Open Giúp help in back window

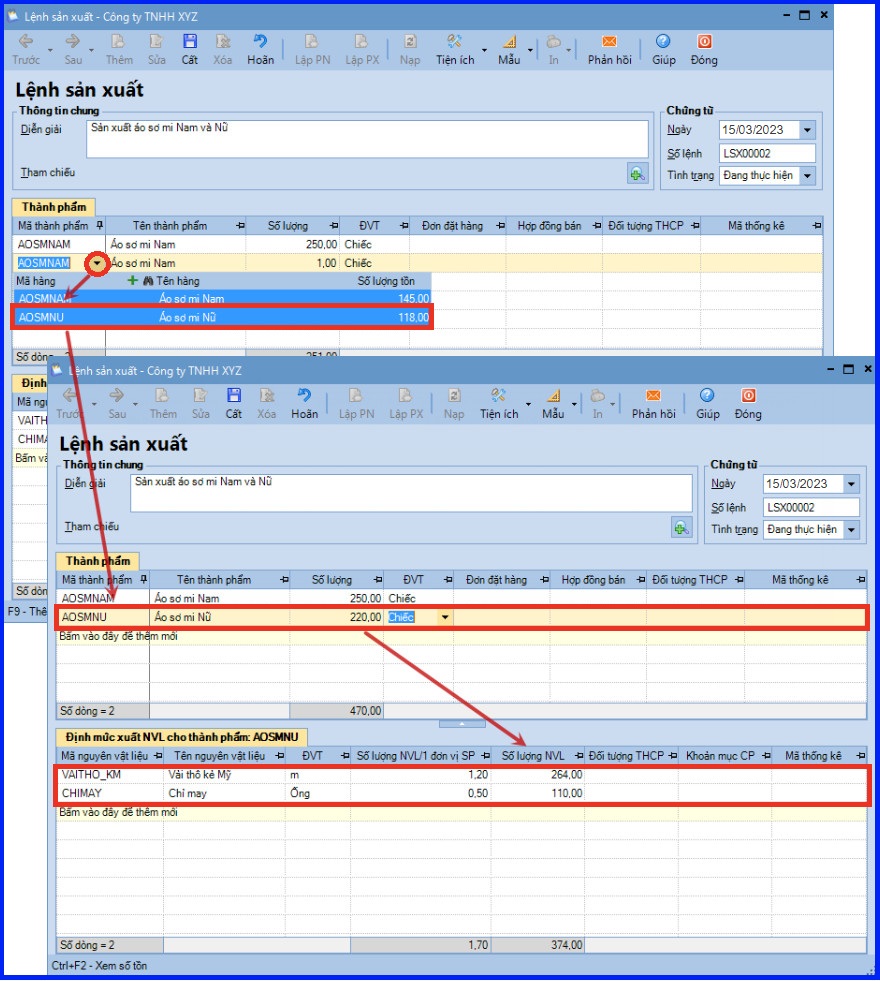click(663, 42)
